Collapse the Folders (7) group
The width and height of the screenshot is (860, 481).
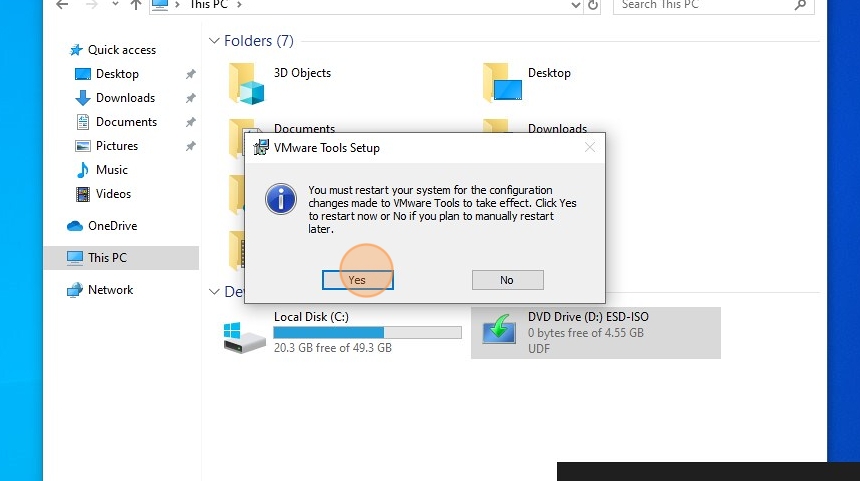(214, 41)
